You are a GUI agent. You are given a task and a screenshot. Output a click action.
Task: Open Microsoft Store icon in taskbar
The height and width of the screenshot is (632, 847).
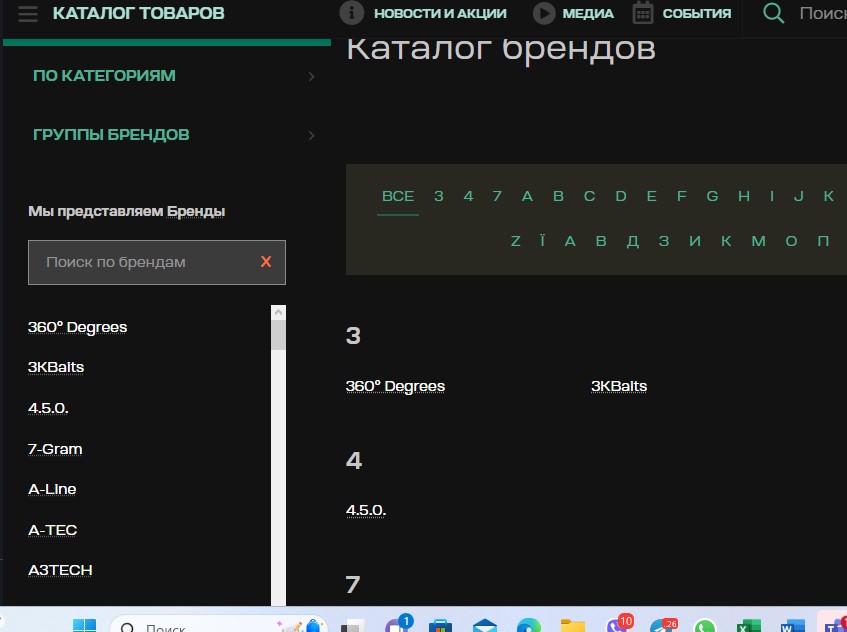click(440, 626)
